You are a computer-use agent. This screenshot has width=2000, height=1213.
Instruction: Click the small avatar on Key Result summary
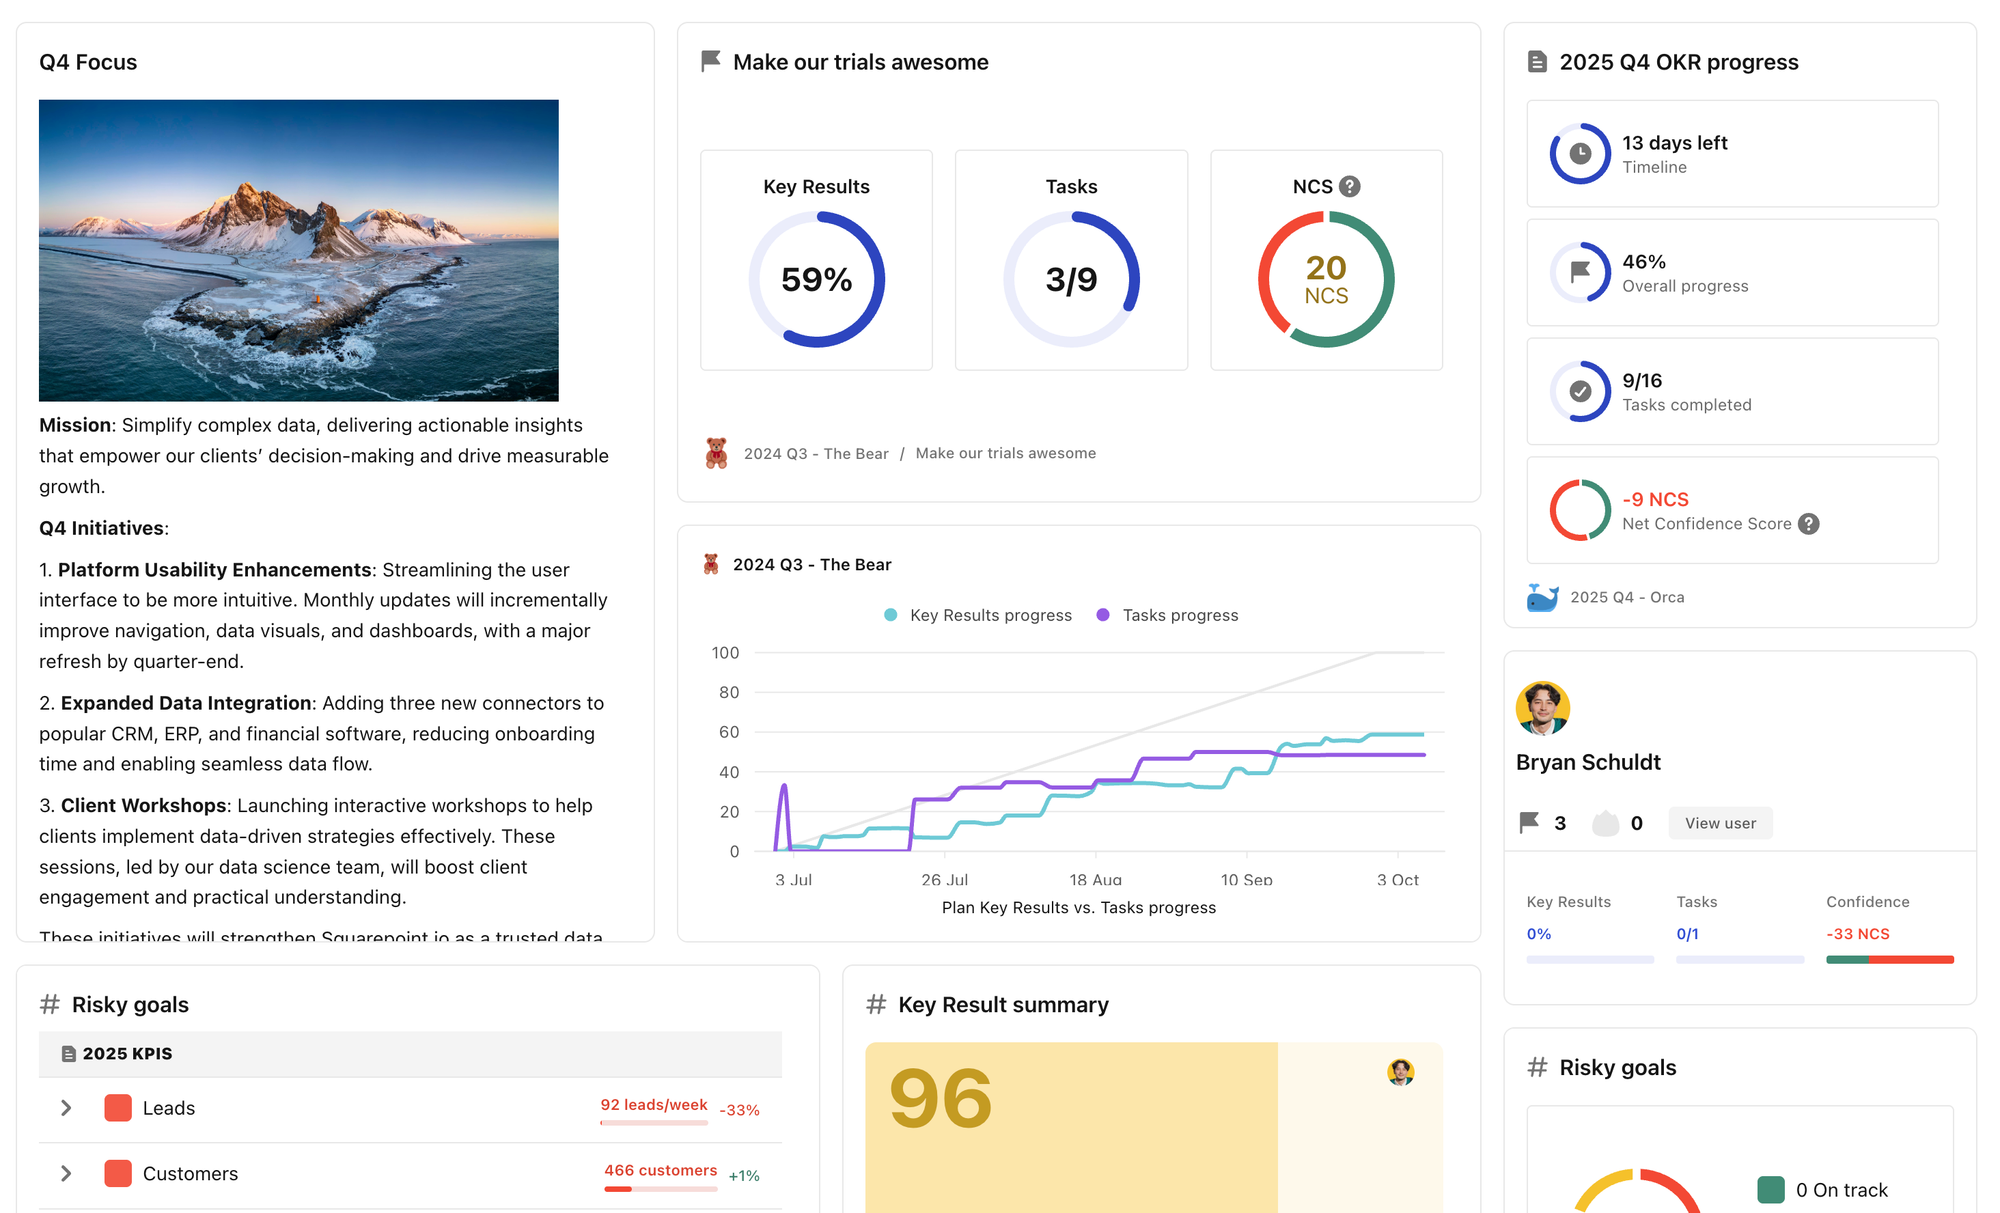pyautogui.click(x=1400, y=1072)
